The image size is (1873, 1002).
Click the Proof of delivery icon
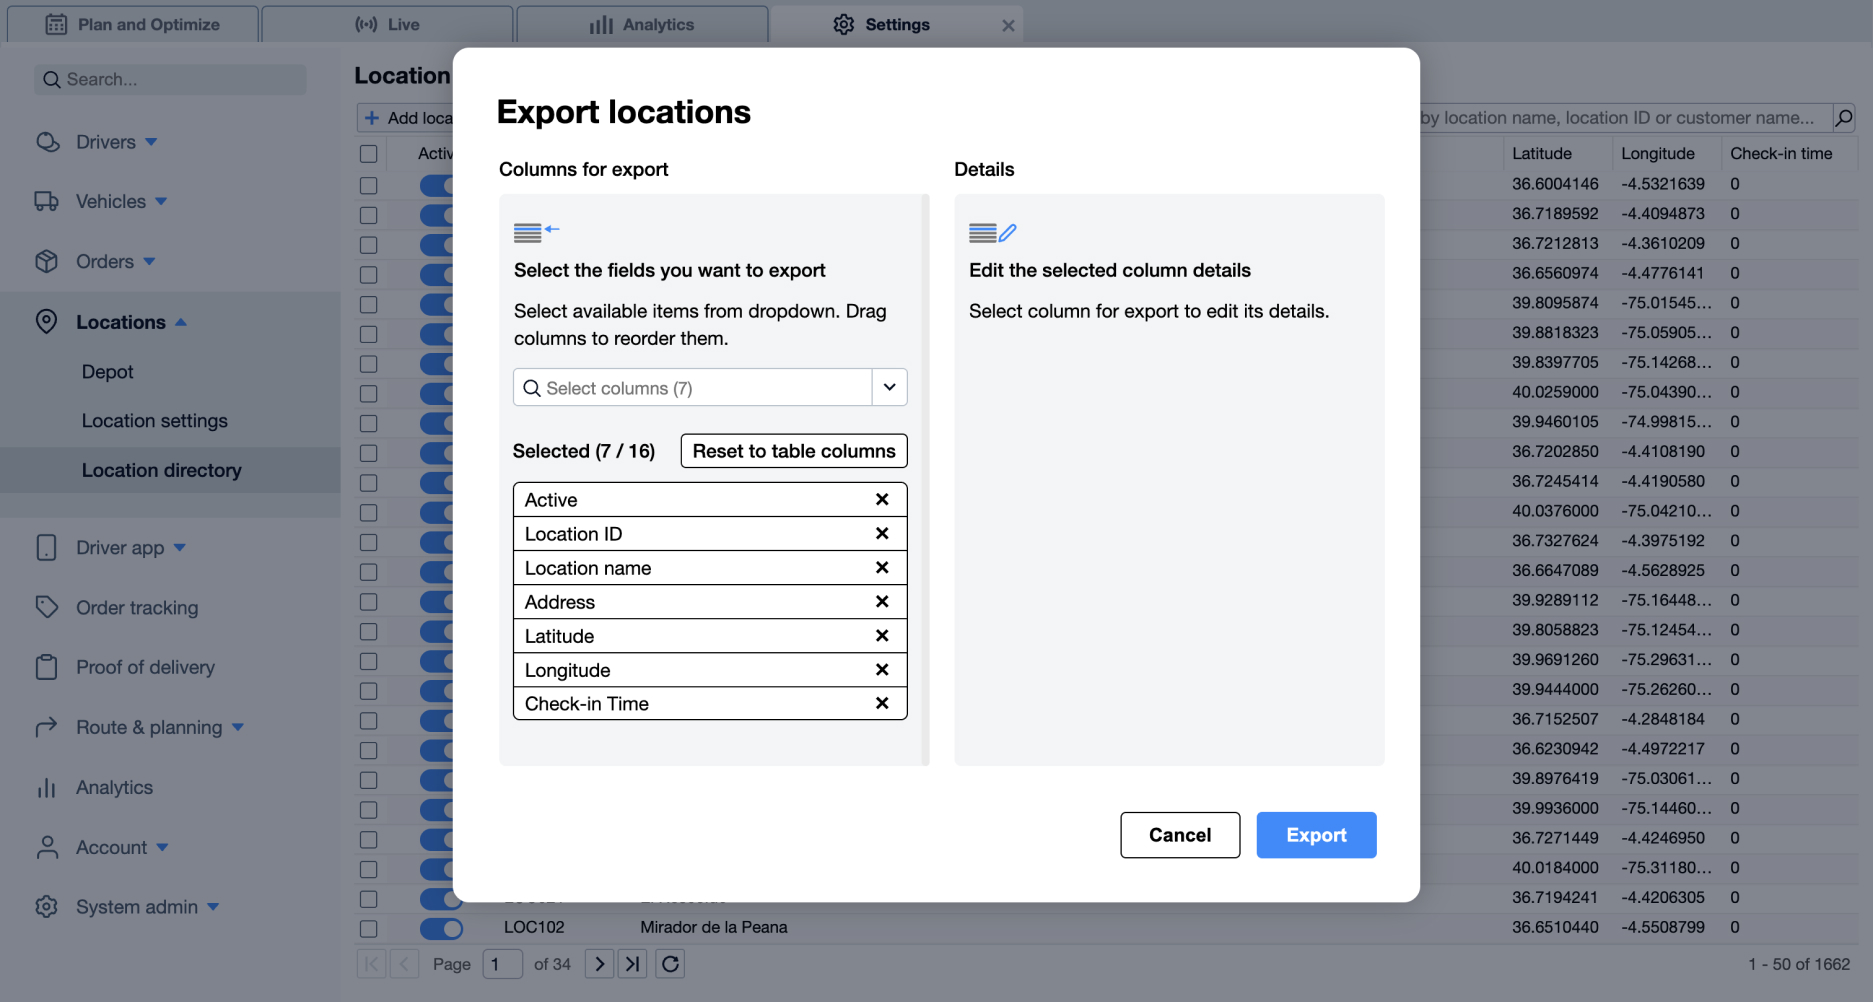point(47,667)
